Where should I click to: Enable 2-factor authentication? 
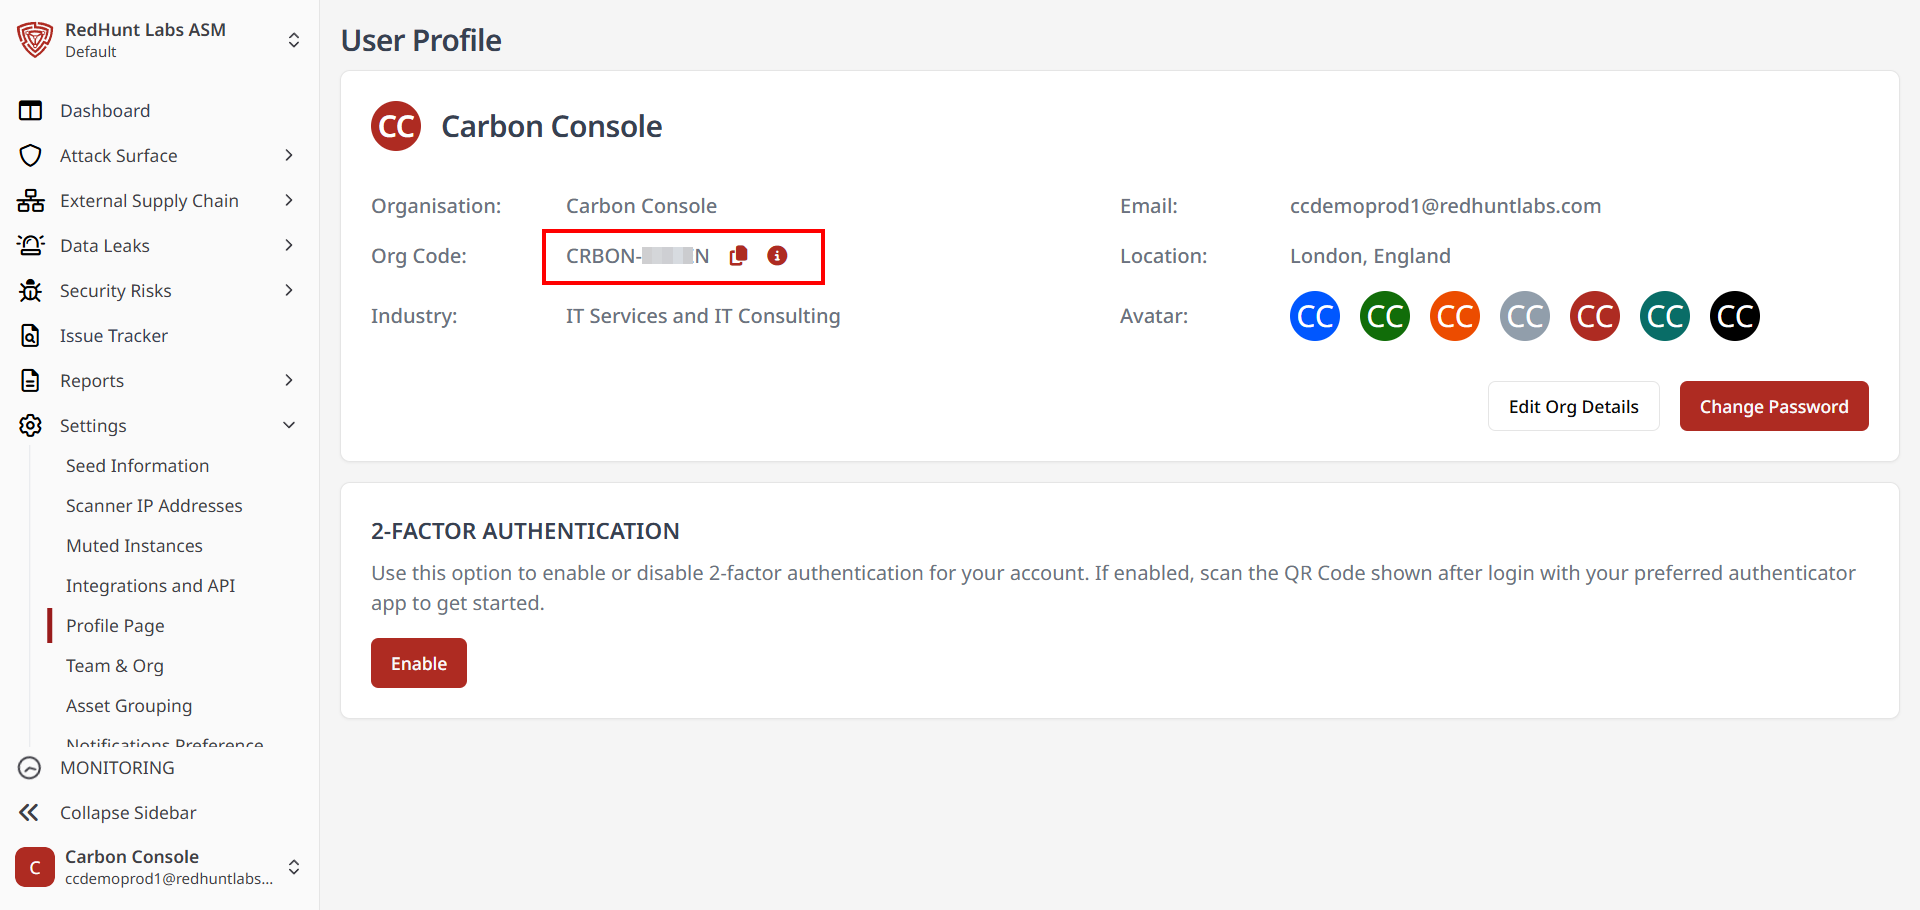pyautogui.click(x=419, y=663)
